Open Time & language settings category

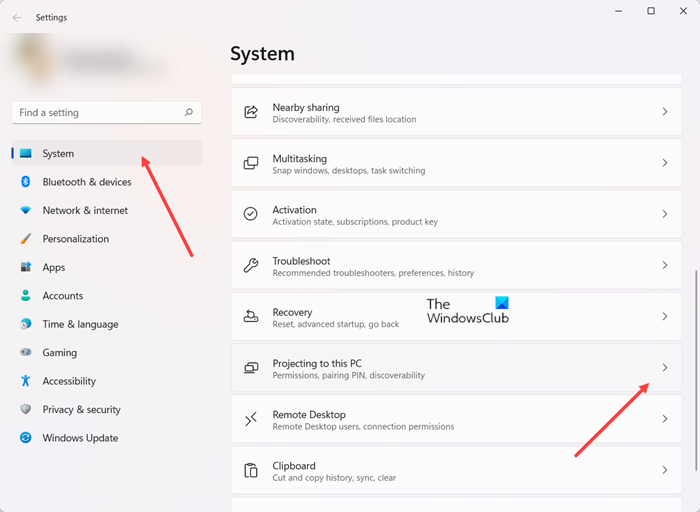[x=80, y=324]
